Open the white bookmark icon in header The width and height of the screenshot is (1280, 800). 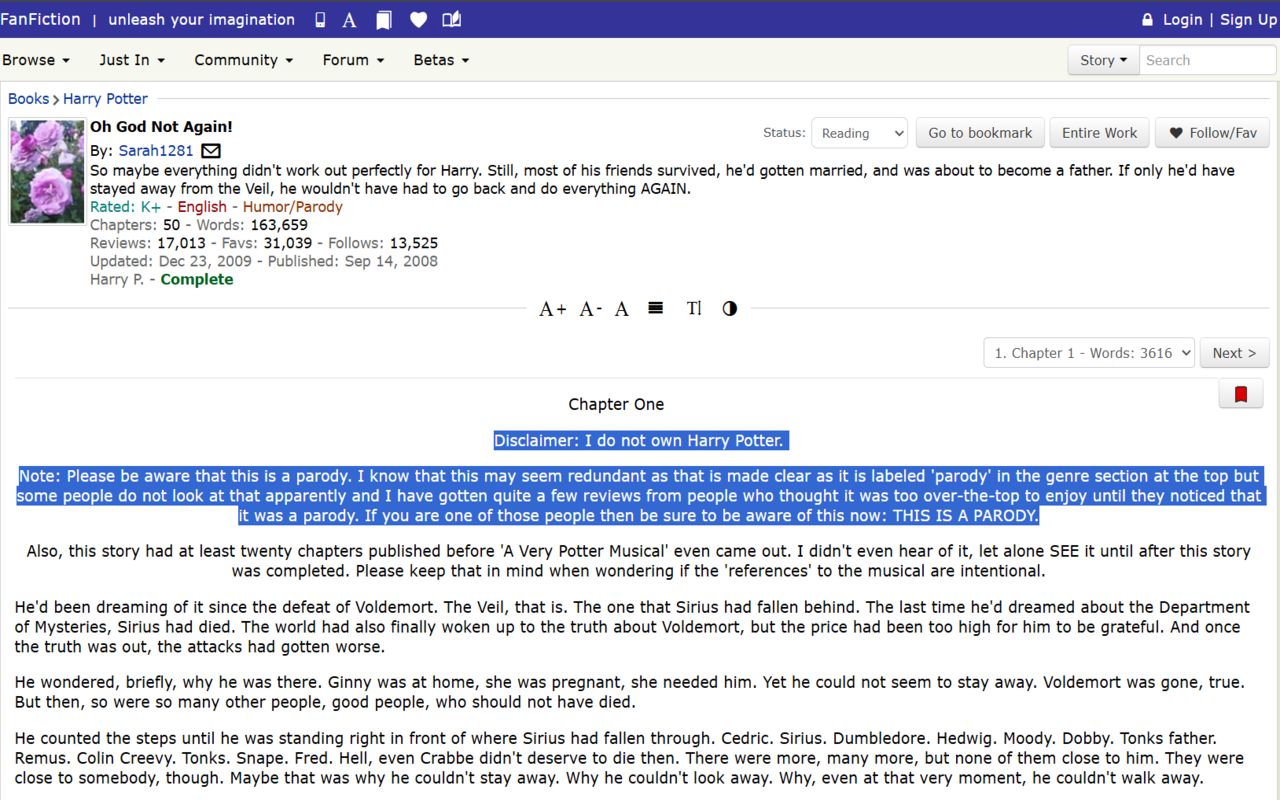[x=384, y=20]
